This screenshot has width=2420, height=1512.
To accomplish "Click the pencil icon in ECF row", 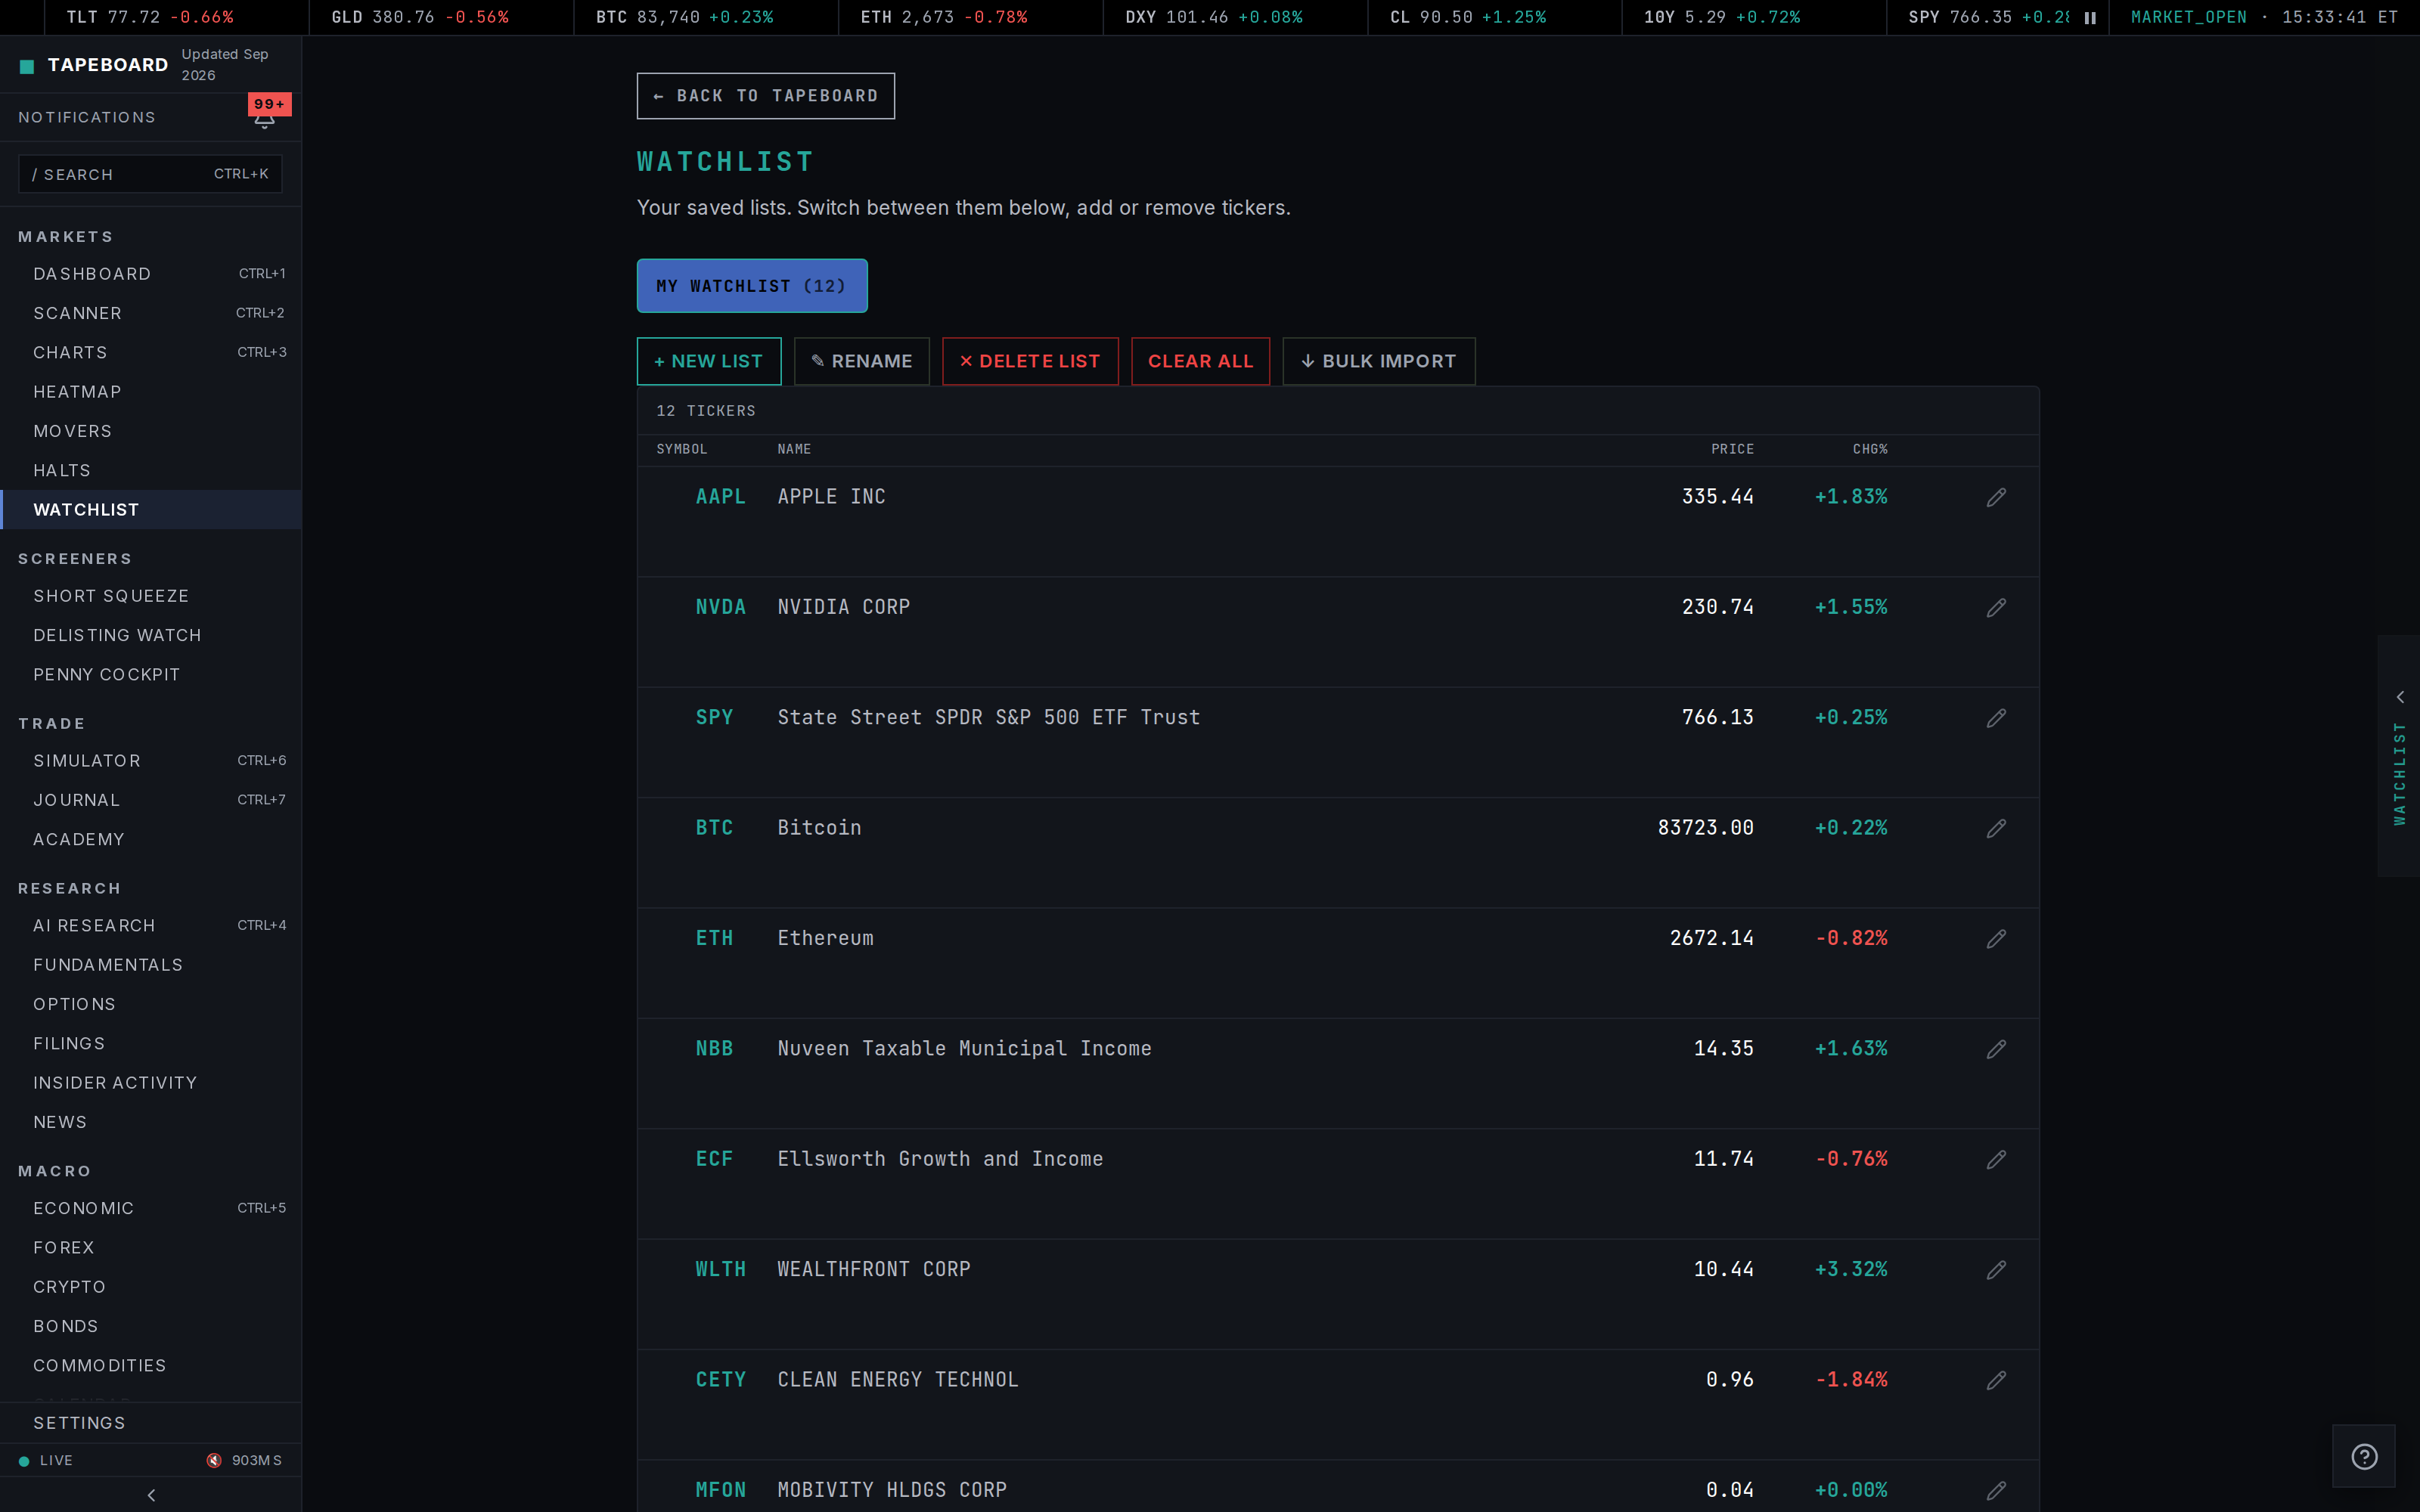I will tap(1996, 1159).
